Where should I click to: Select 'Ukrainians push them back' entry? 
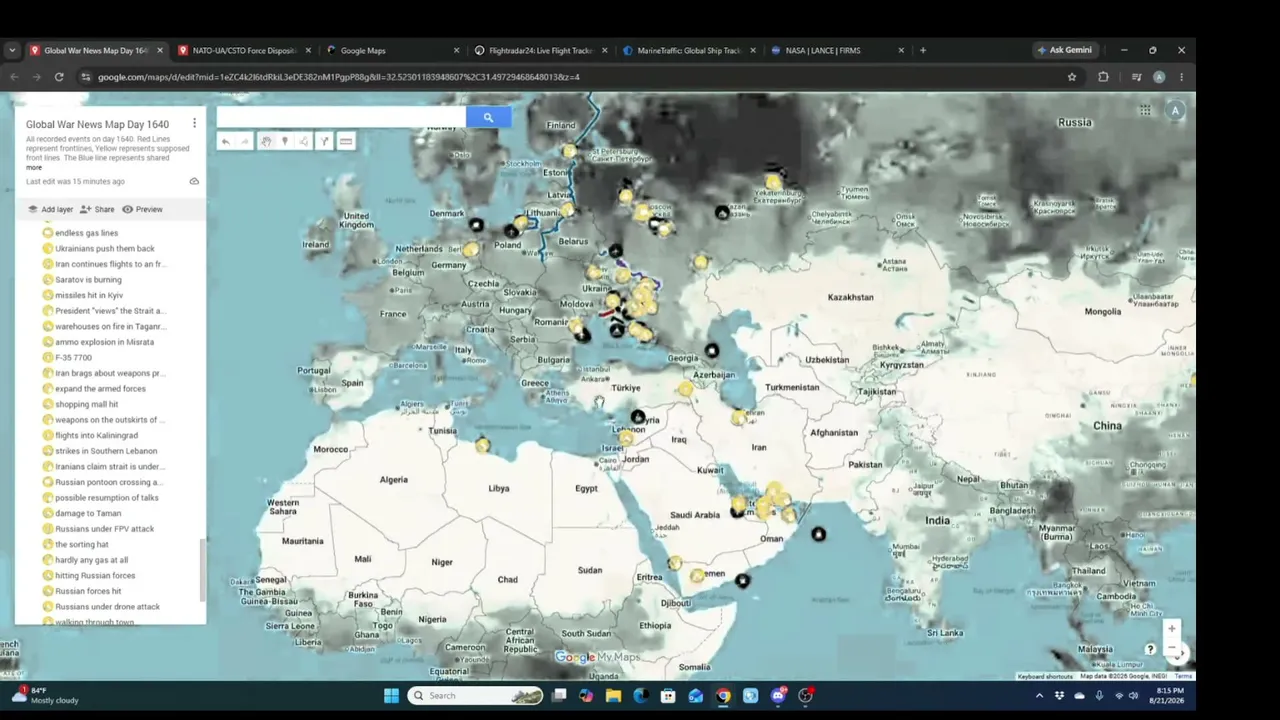click(x=105, y=249)
